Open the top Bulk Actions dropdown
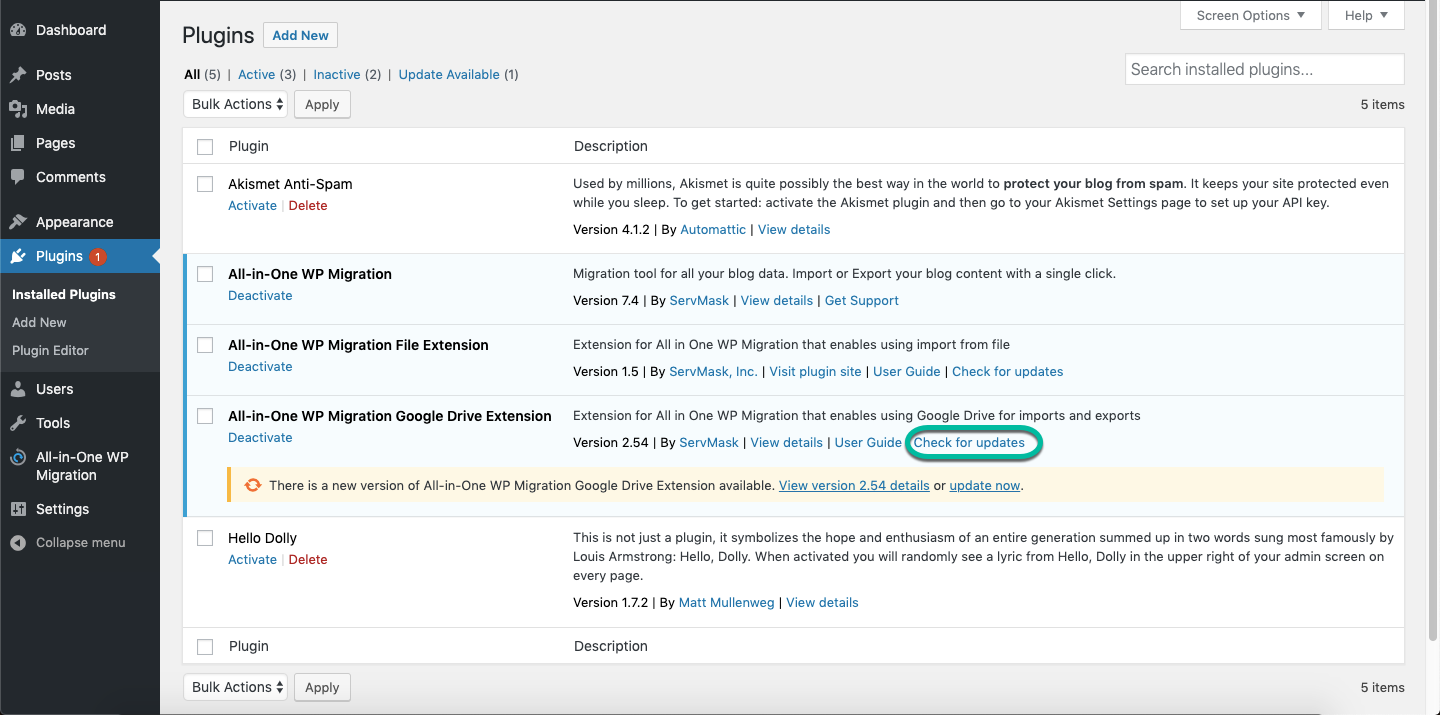1440x715 pixels. pyautogui.click(x=235, y=104)
